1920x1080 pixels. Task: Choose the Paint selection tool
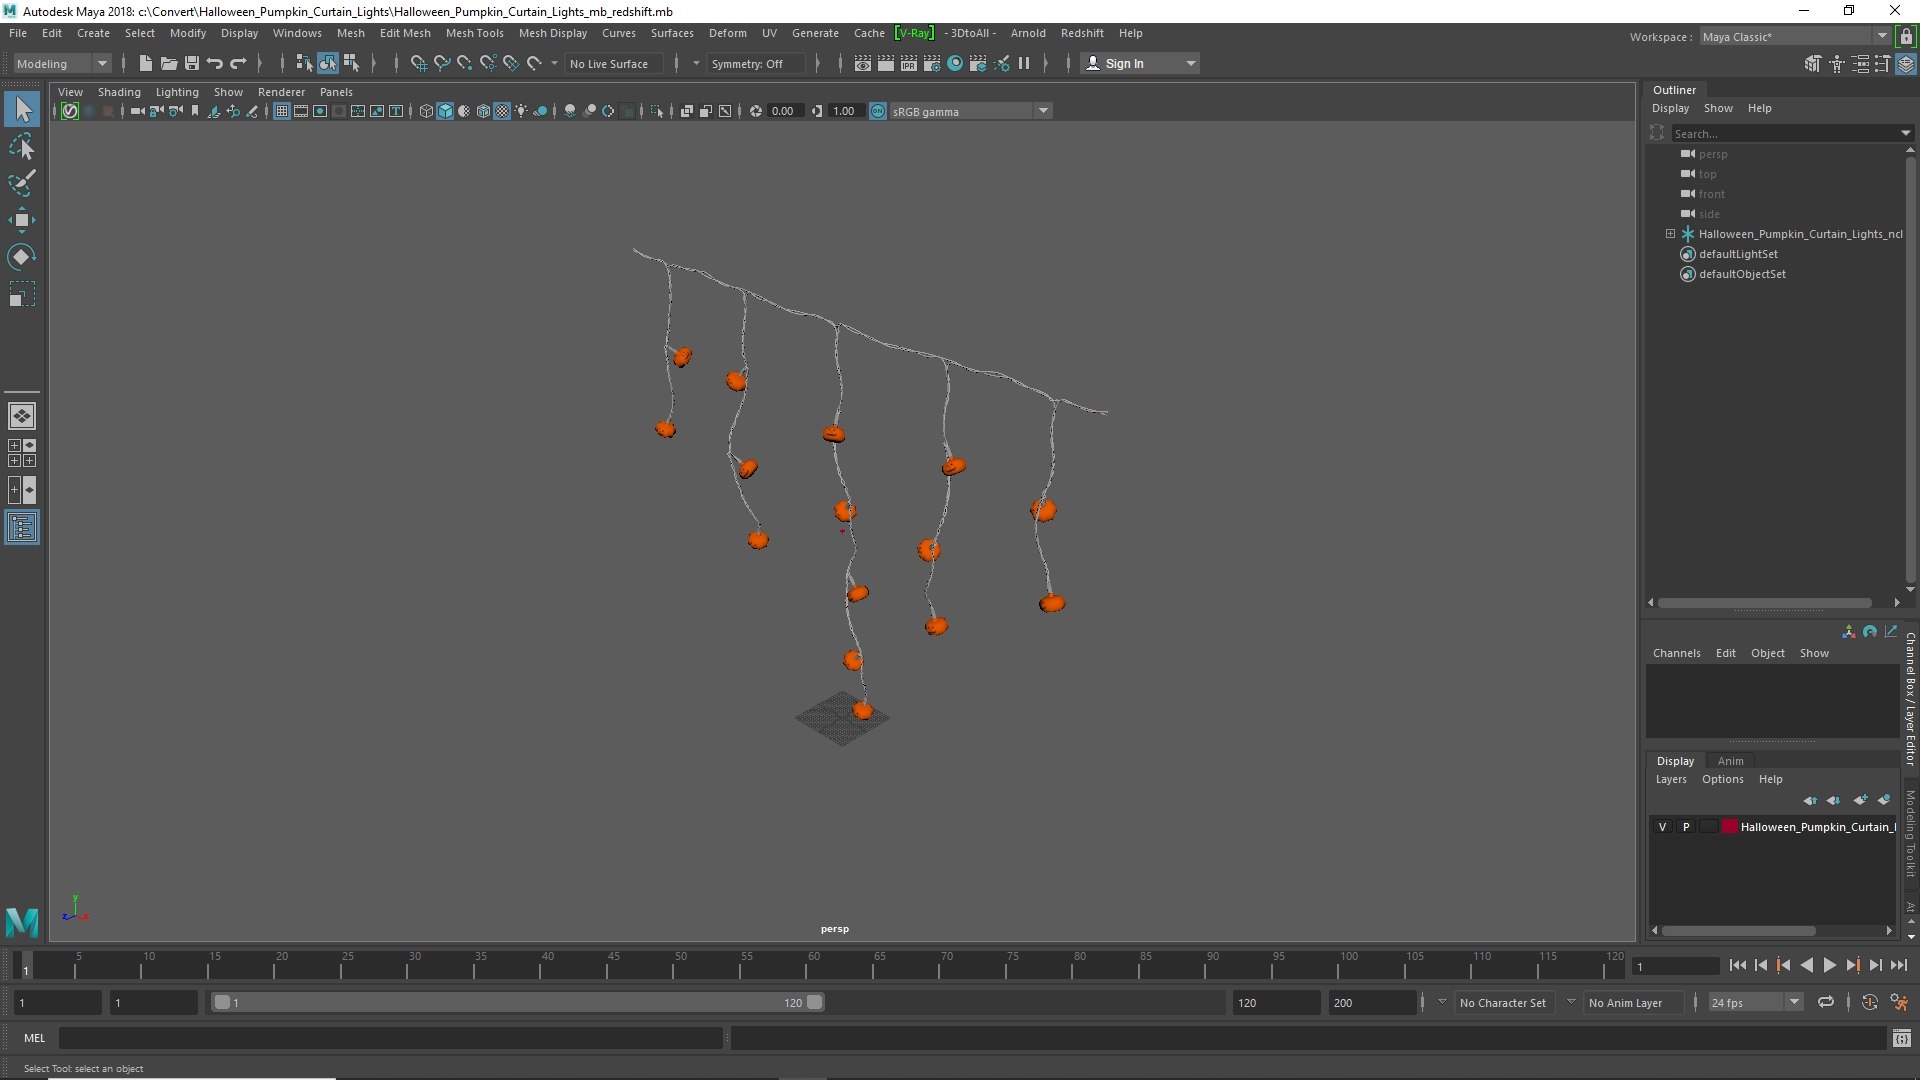click(x=22, y=183)
